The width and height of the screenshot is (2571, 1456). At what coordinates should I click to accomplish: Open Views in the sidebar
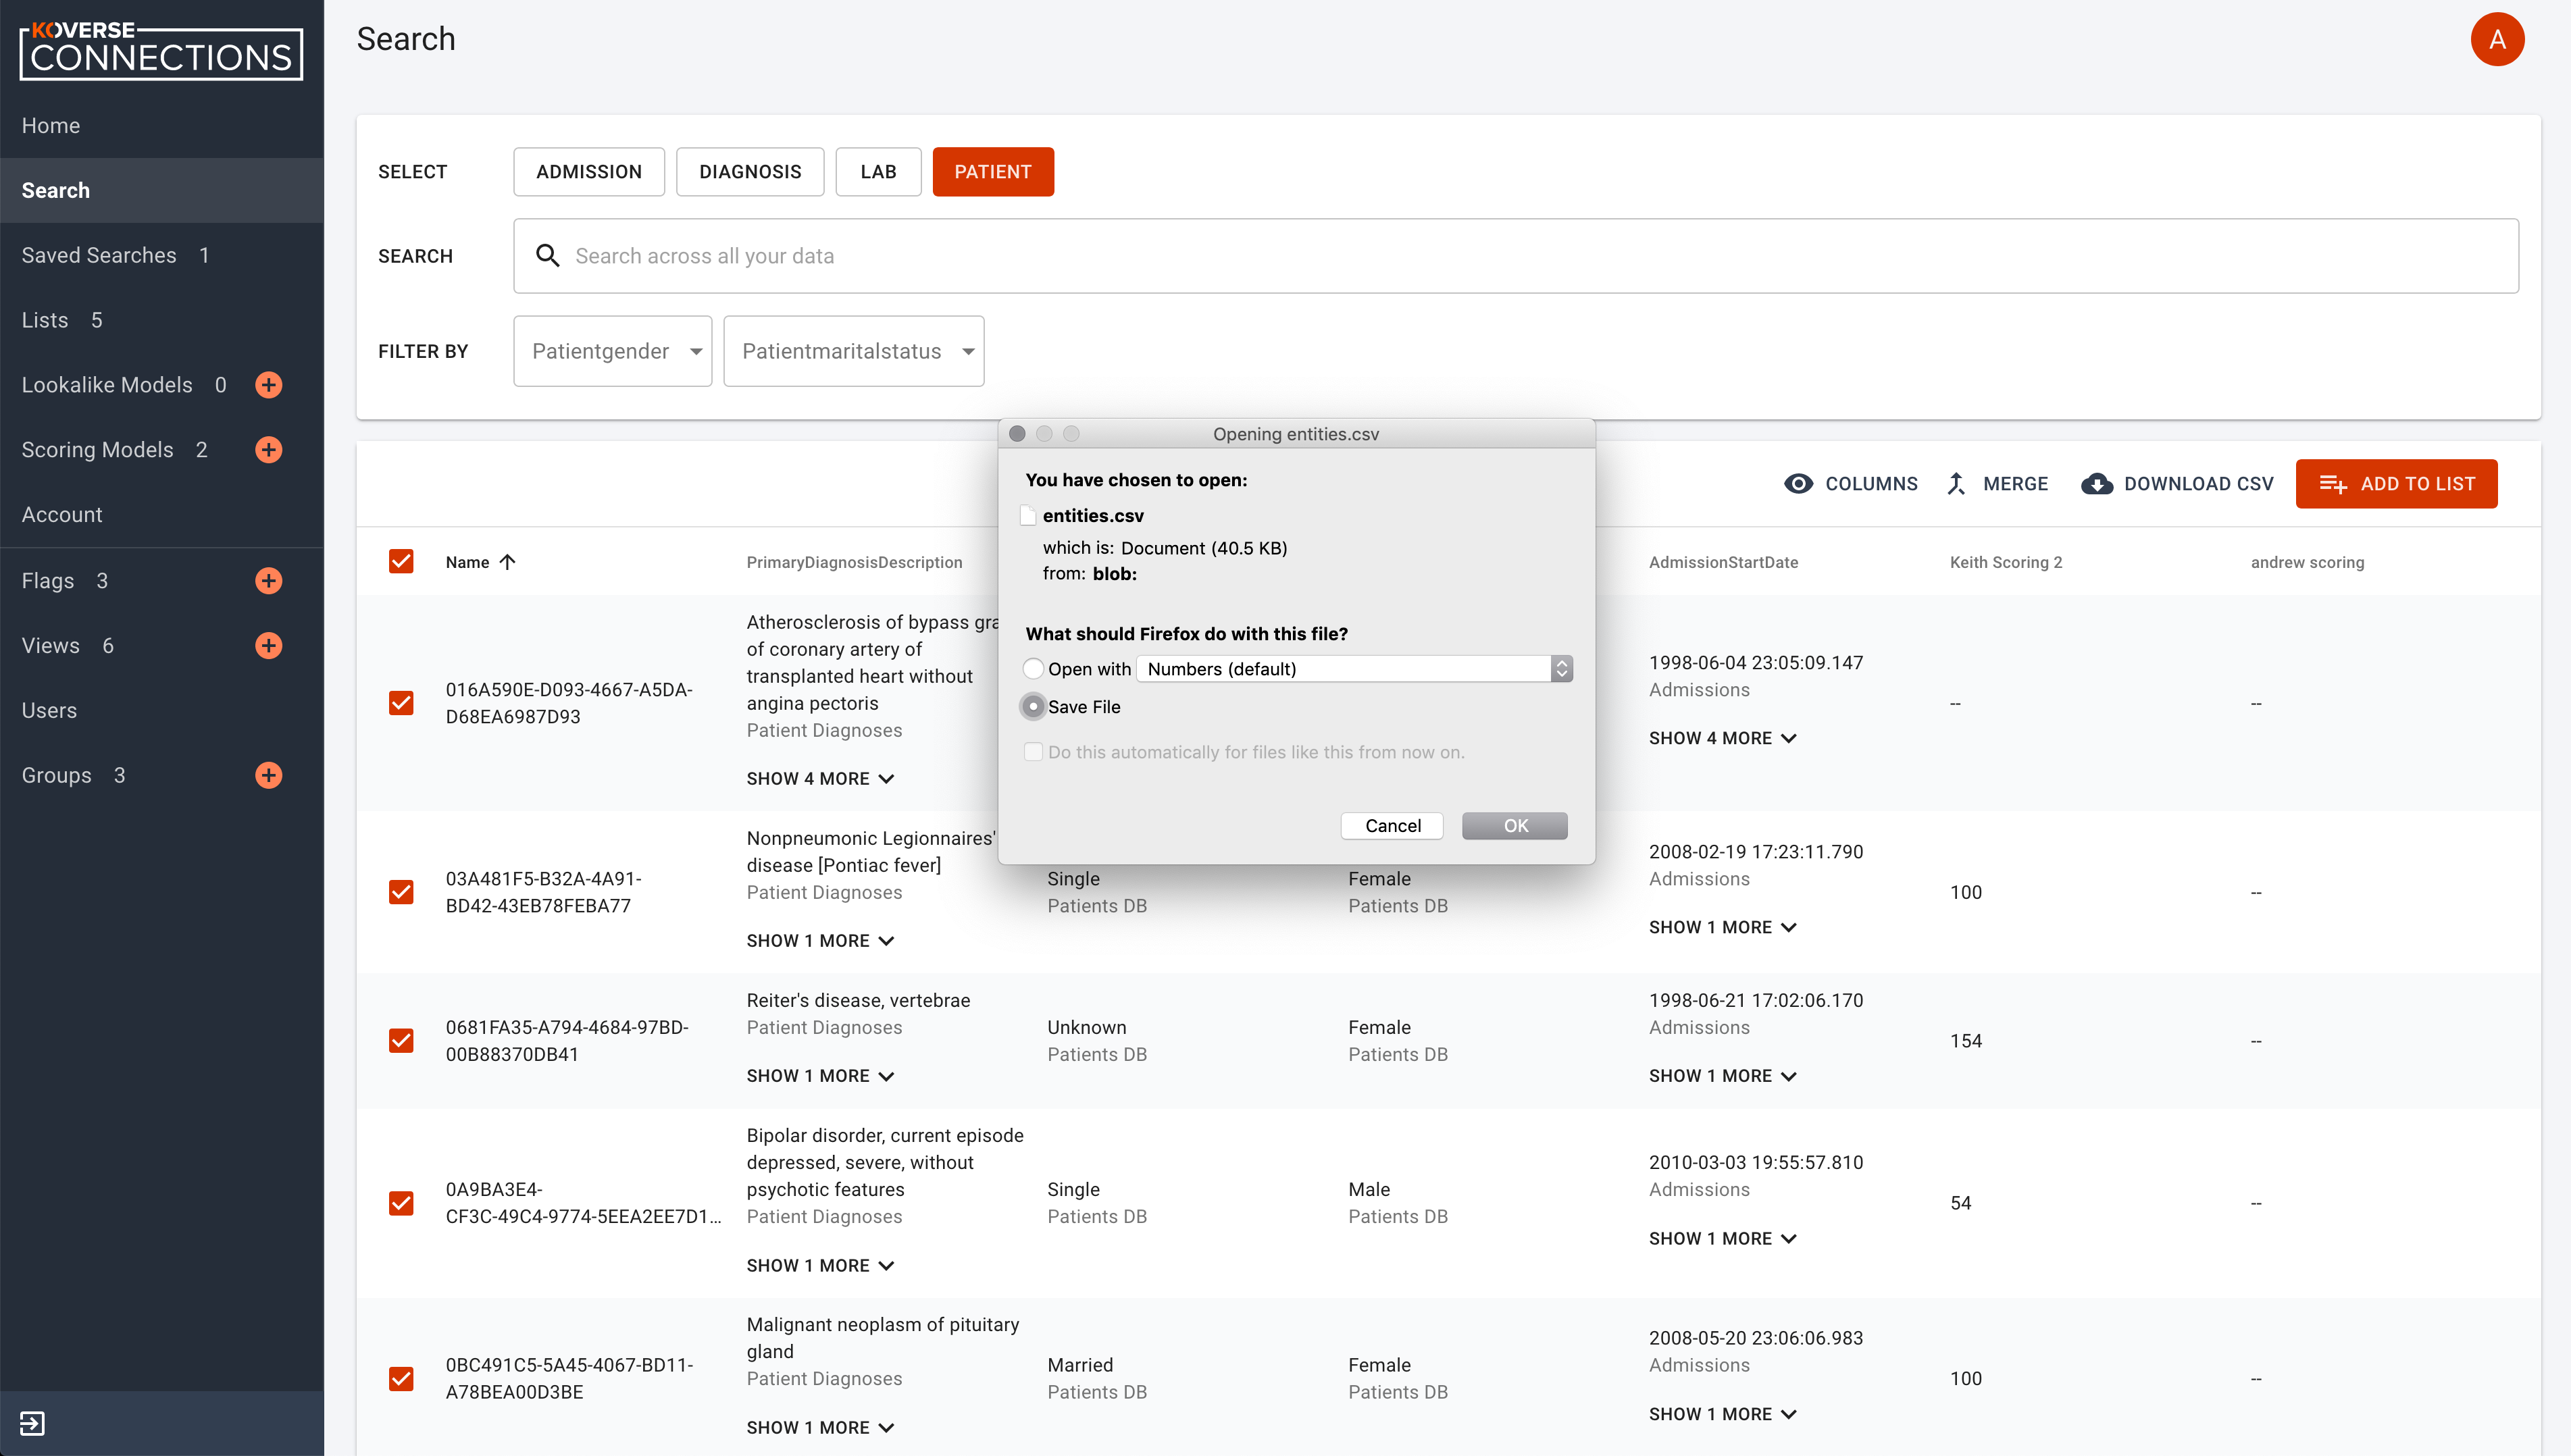tap(50, 646)
